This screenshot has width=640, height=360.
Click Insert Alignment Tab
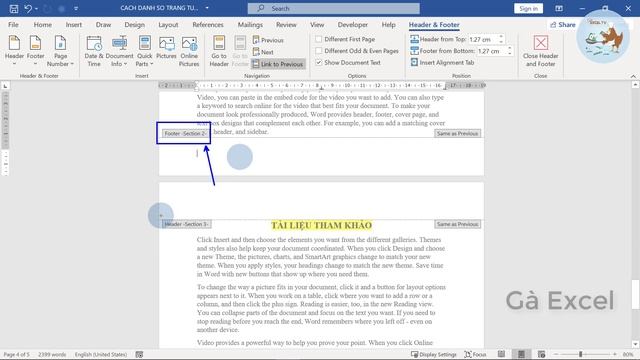[442, 62]
